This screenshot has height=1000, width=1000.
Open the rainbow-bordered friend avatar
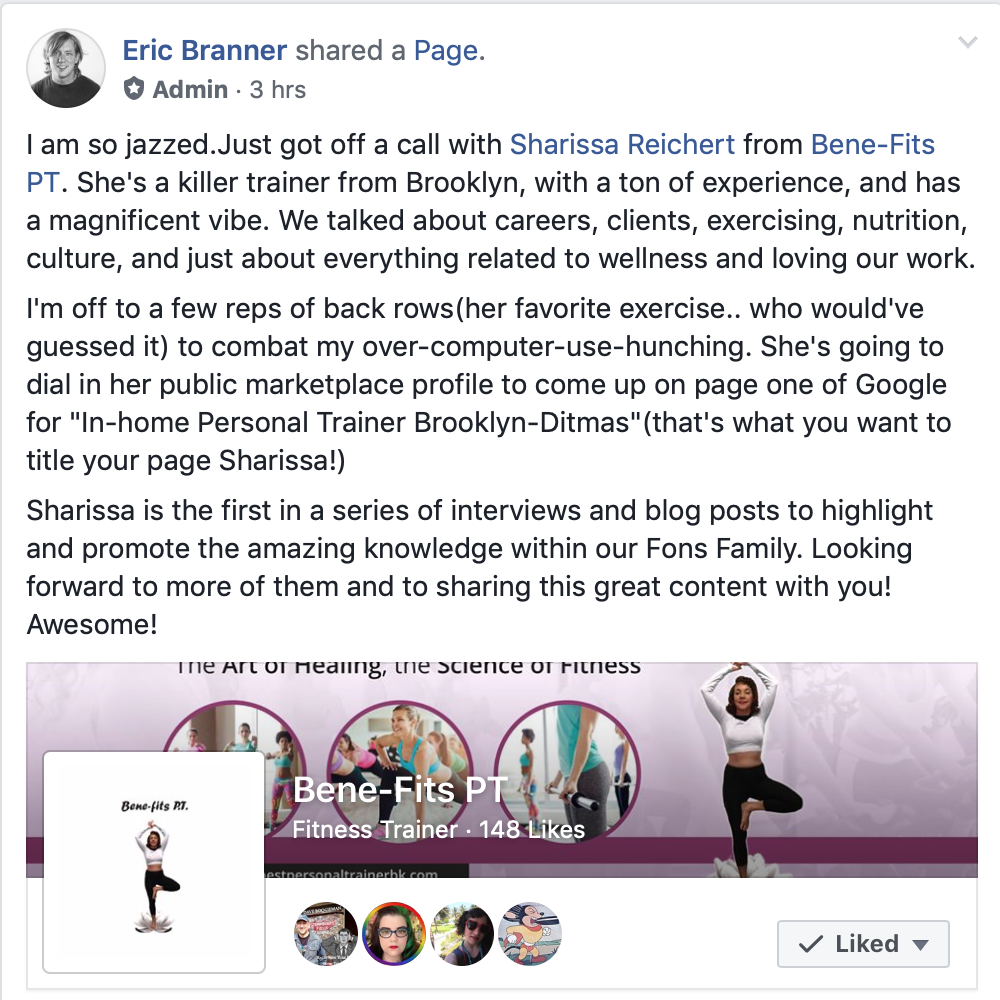pyautogui.click(x=394, y=934)
